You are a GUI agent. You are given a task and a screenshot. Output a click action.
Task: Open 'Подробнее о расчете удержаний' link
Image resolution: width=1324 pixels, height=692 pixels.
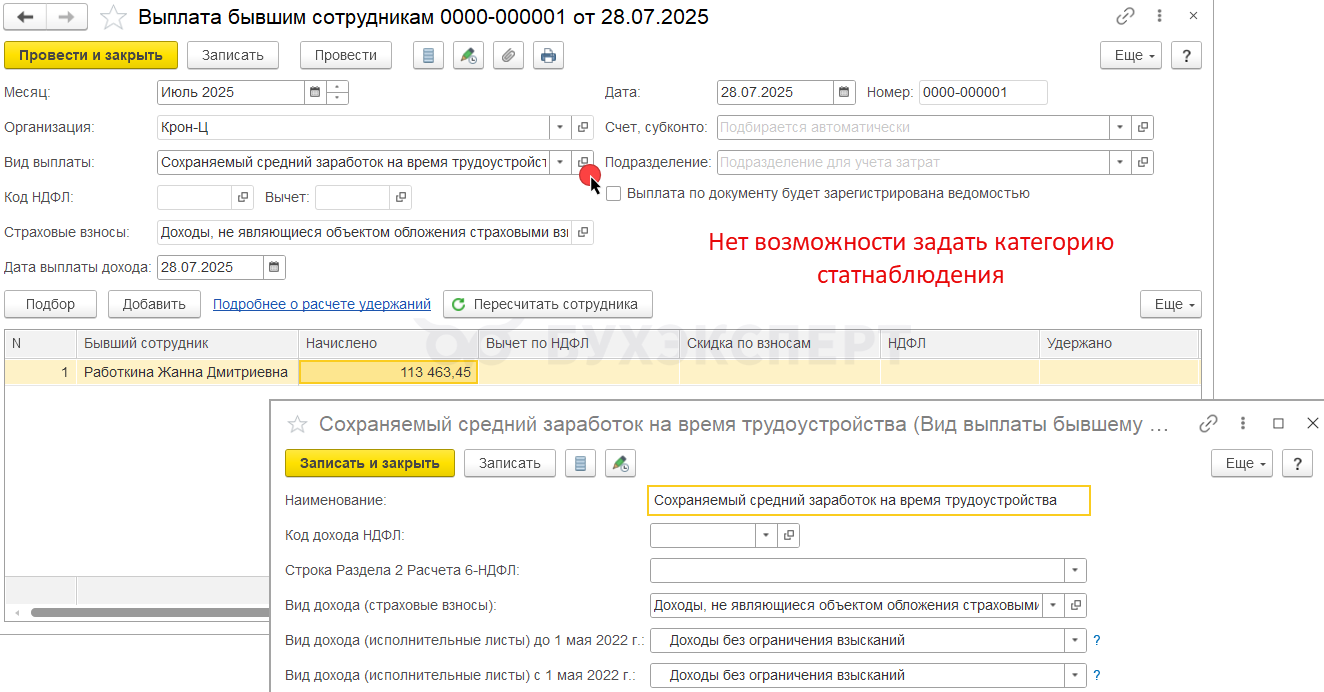click(x=321, y=304)
